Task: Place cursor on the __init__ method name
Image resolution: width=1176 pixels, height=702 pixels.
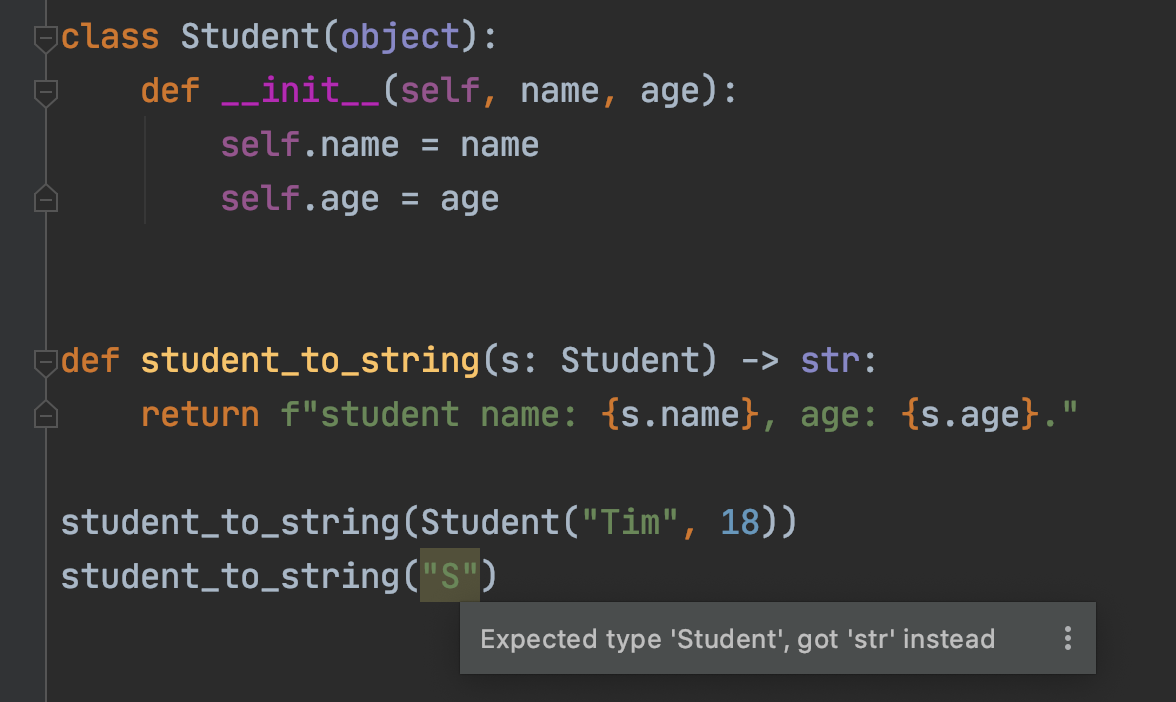Action: click(300, 92)
